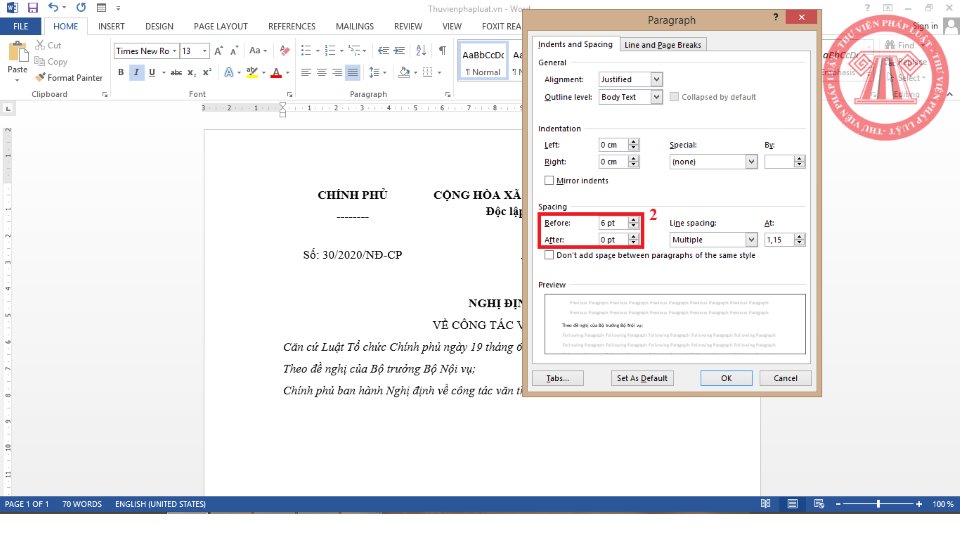960x540 pixels.
Task: Decrease paragraph indent
Action: click(x=383, y=51)
